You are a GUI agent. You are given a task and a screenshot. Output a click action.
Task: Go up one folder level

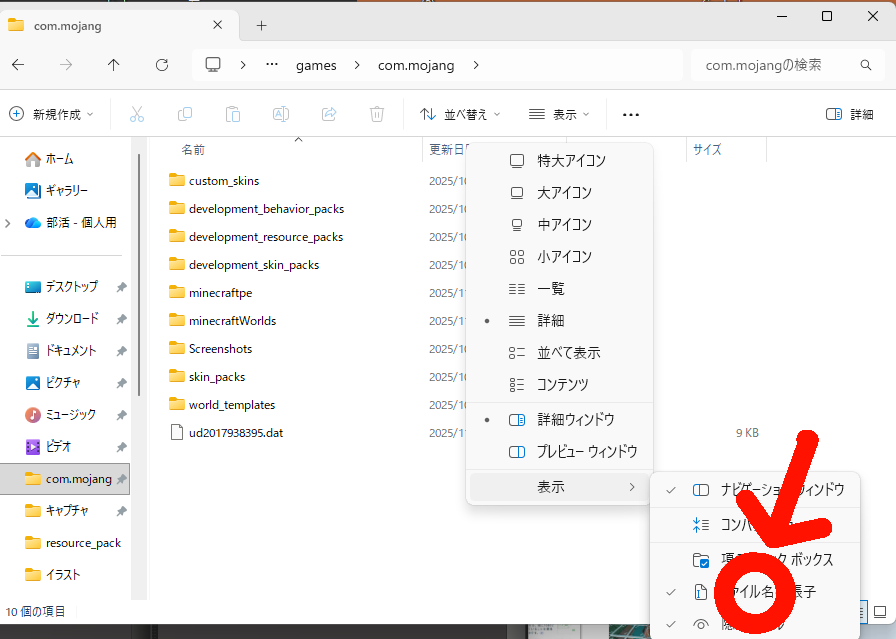point(113,65)
